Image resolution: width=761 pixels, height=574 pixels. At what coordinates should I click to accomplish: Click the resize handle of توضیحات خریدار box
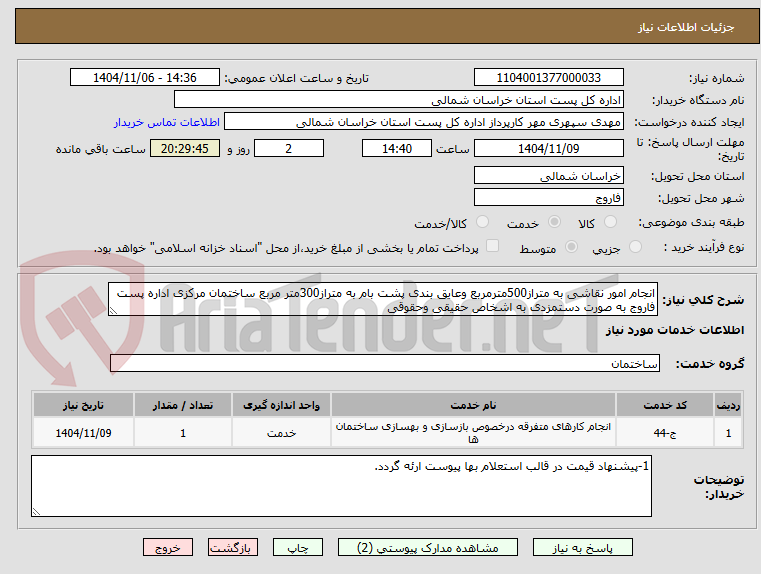pos(36,511)
